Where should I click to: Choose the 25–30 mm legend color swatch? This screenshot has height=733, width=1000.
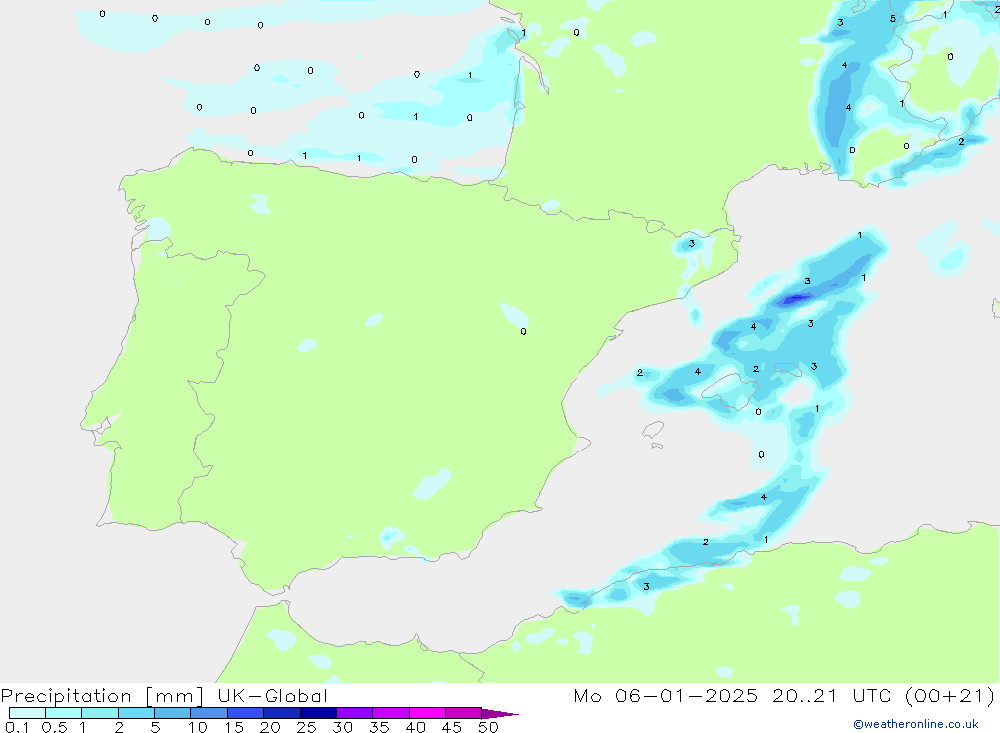tap(318, 713)
